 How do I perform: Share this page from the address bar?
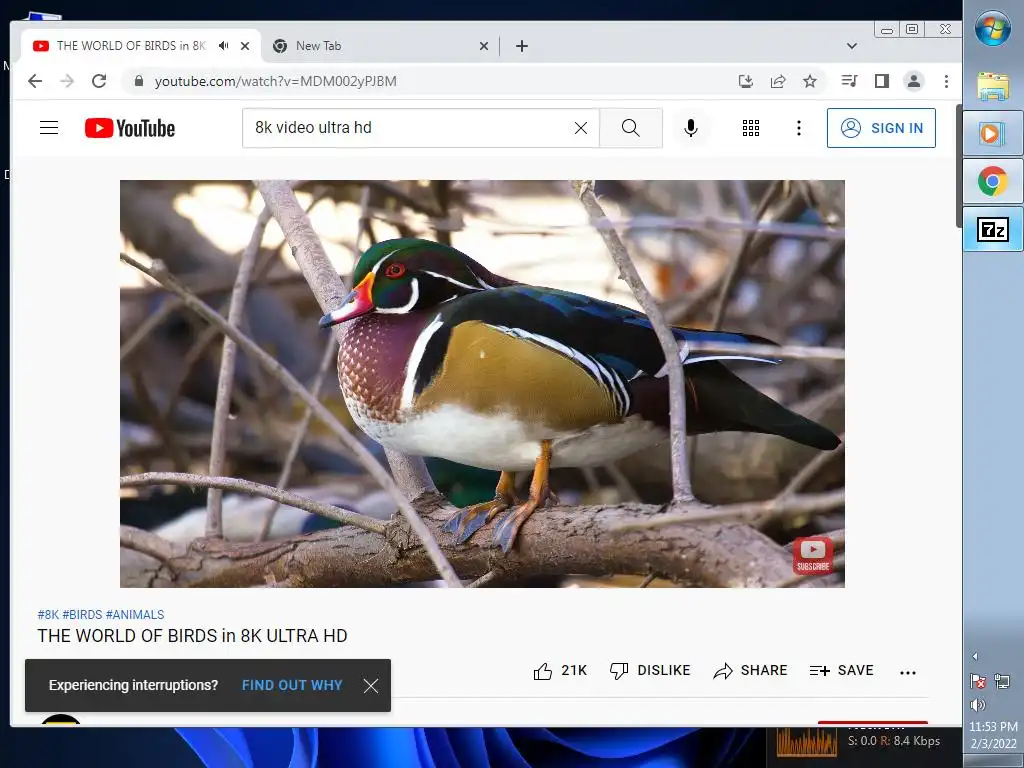click(x=778, y=81)
